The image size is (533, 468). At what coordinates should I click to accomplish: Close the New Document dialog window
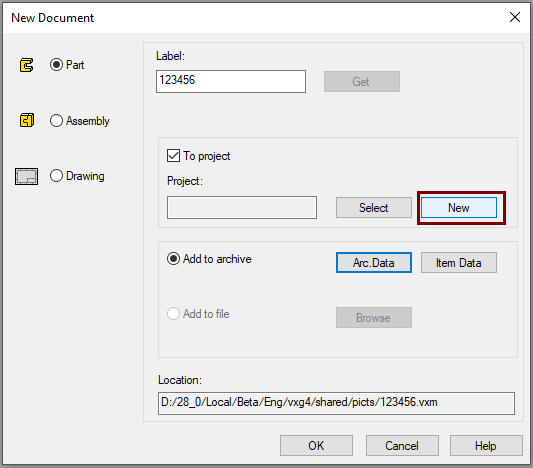click(515, 17)
